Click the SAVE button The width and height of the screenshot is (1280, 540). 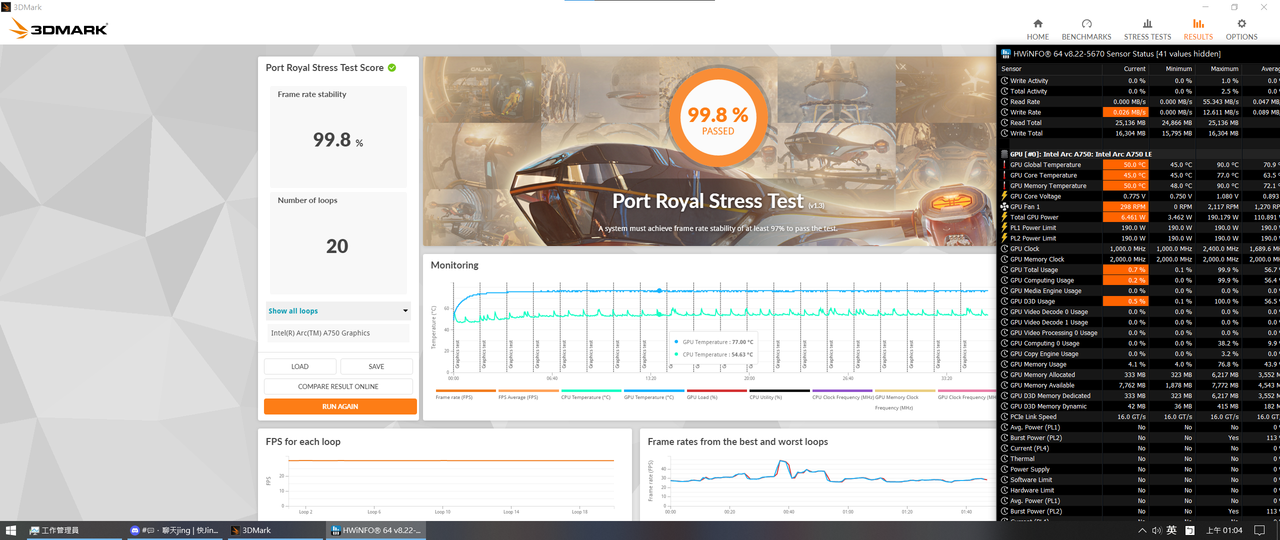pyautogui.click(x=376, y=366)
